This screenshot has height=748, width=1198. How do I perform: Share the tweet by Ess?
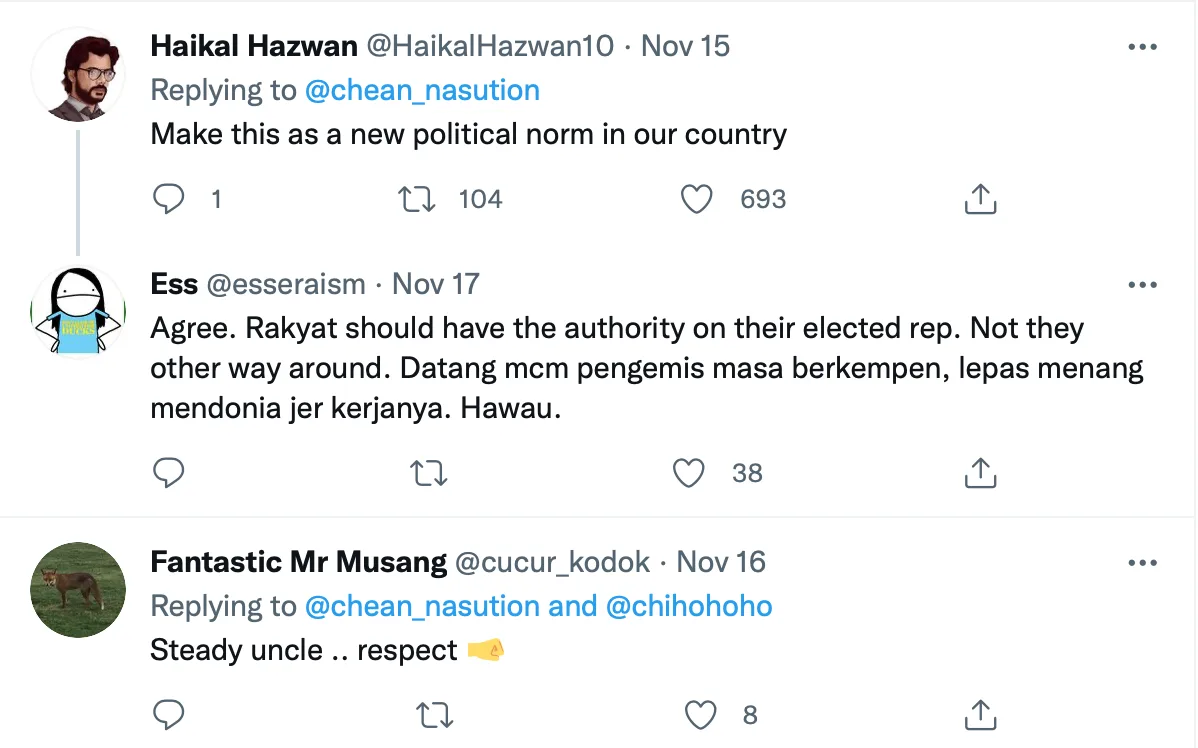[x=980, y=472]
